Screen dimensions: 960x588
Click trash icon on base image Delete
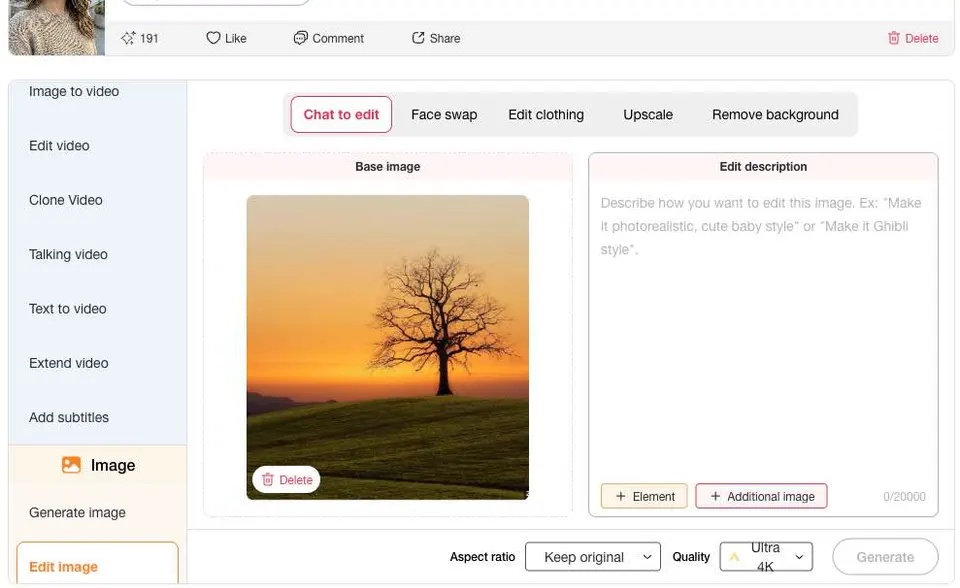pos(268,480)
